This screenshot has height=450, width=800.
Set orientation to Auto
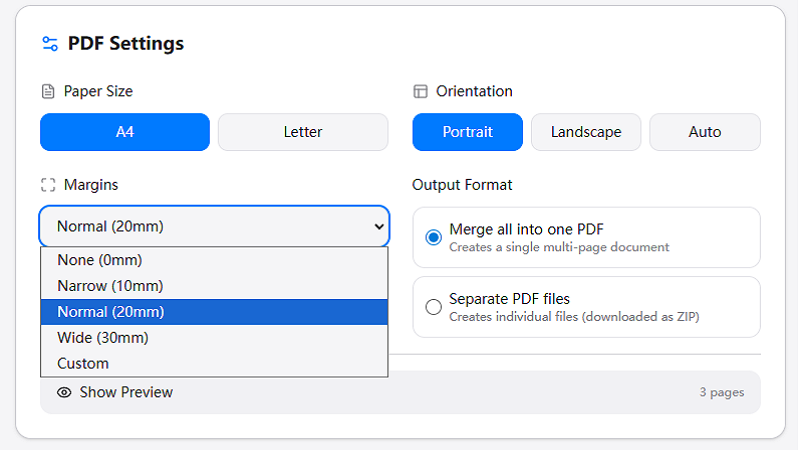(705, 132)
